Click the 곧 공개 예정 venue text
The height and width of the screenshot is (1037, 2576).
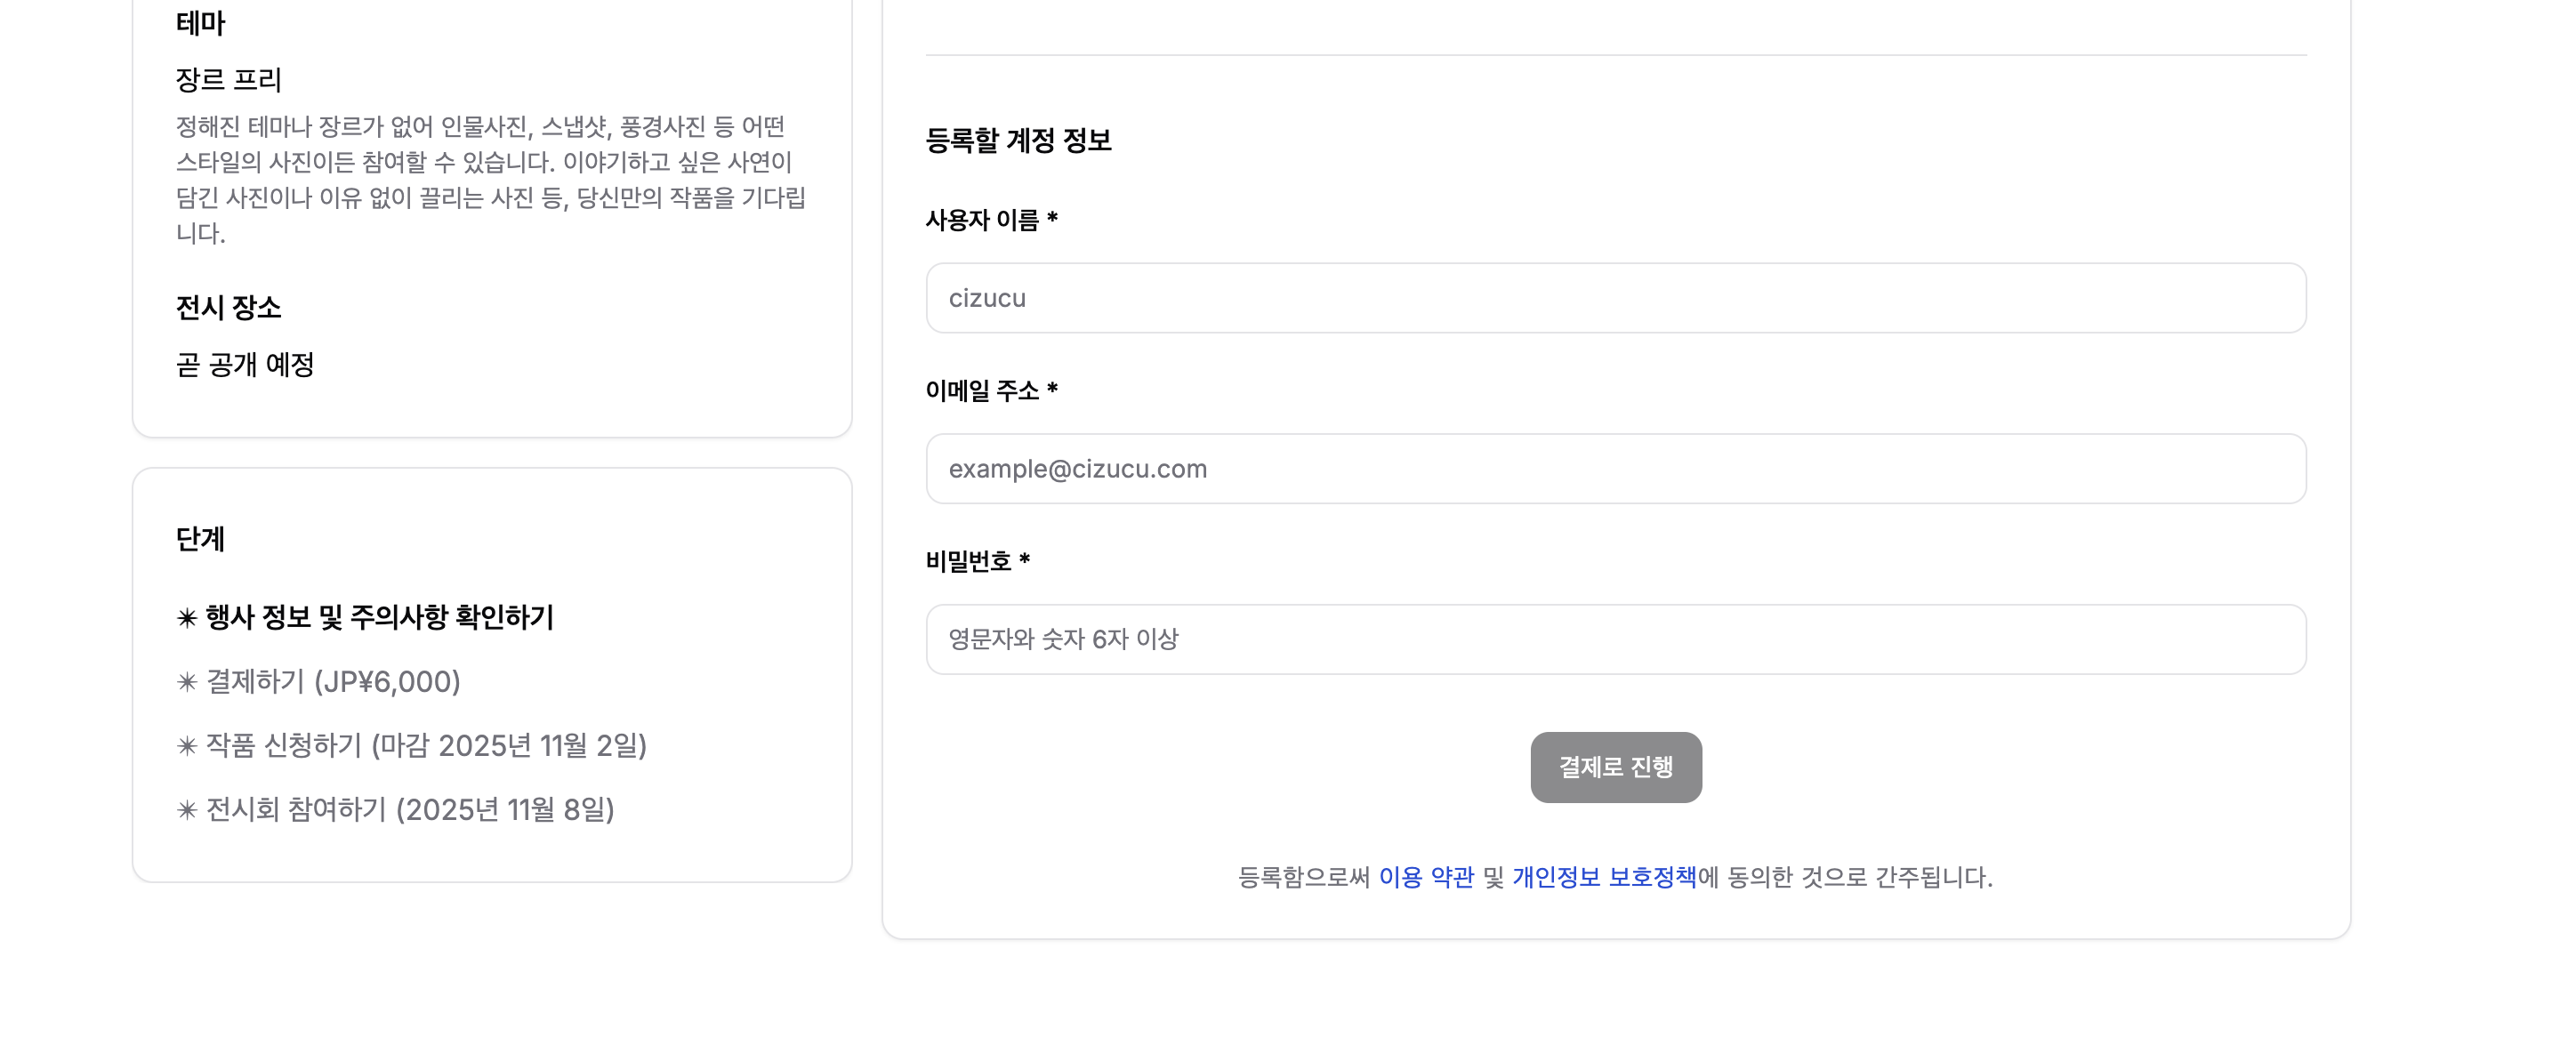coord(245,364)
